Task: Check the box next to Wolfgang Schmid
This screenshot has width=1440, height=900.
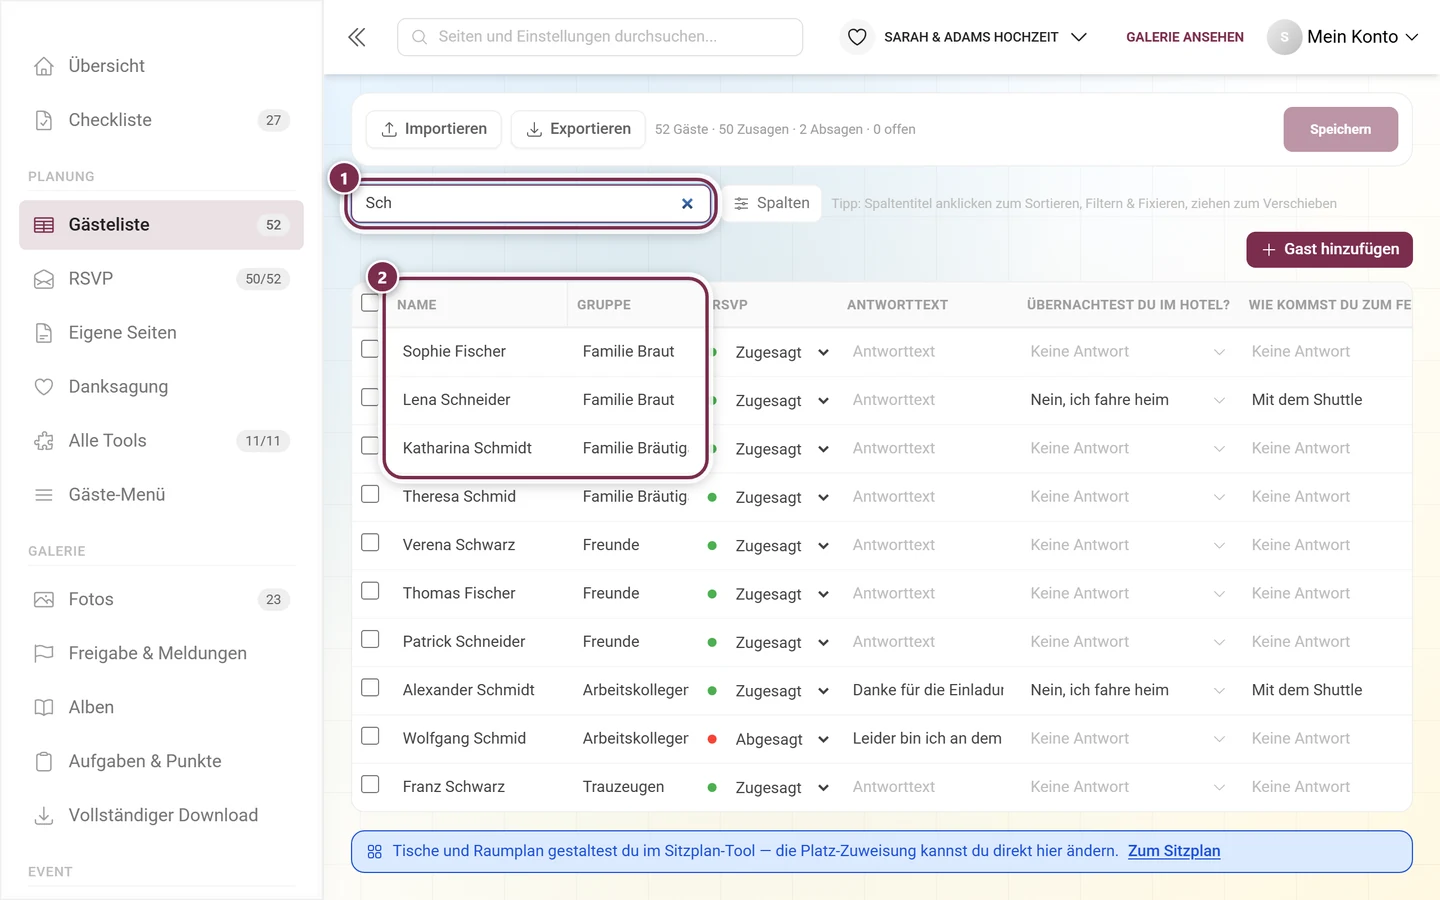Action: pos(370,736)
